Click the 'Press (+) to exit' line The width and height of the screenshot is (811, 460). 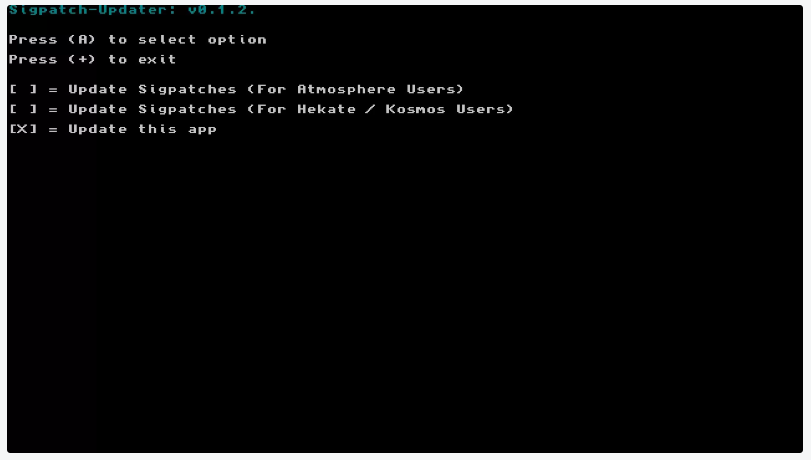93,60
